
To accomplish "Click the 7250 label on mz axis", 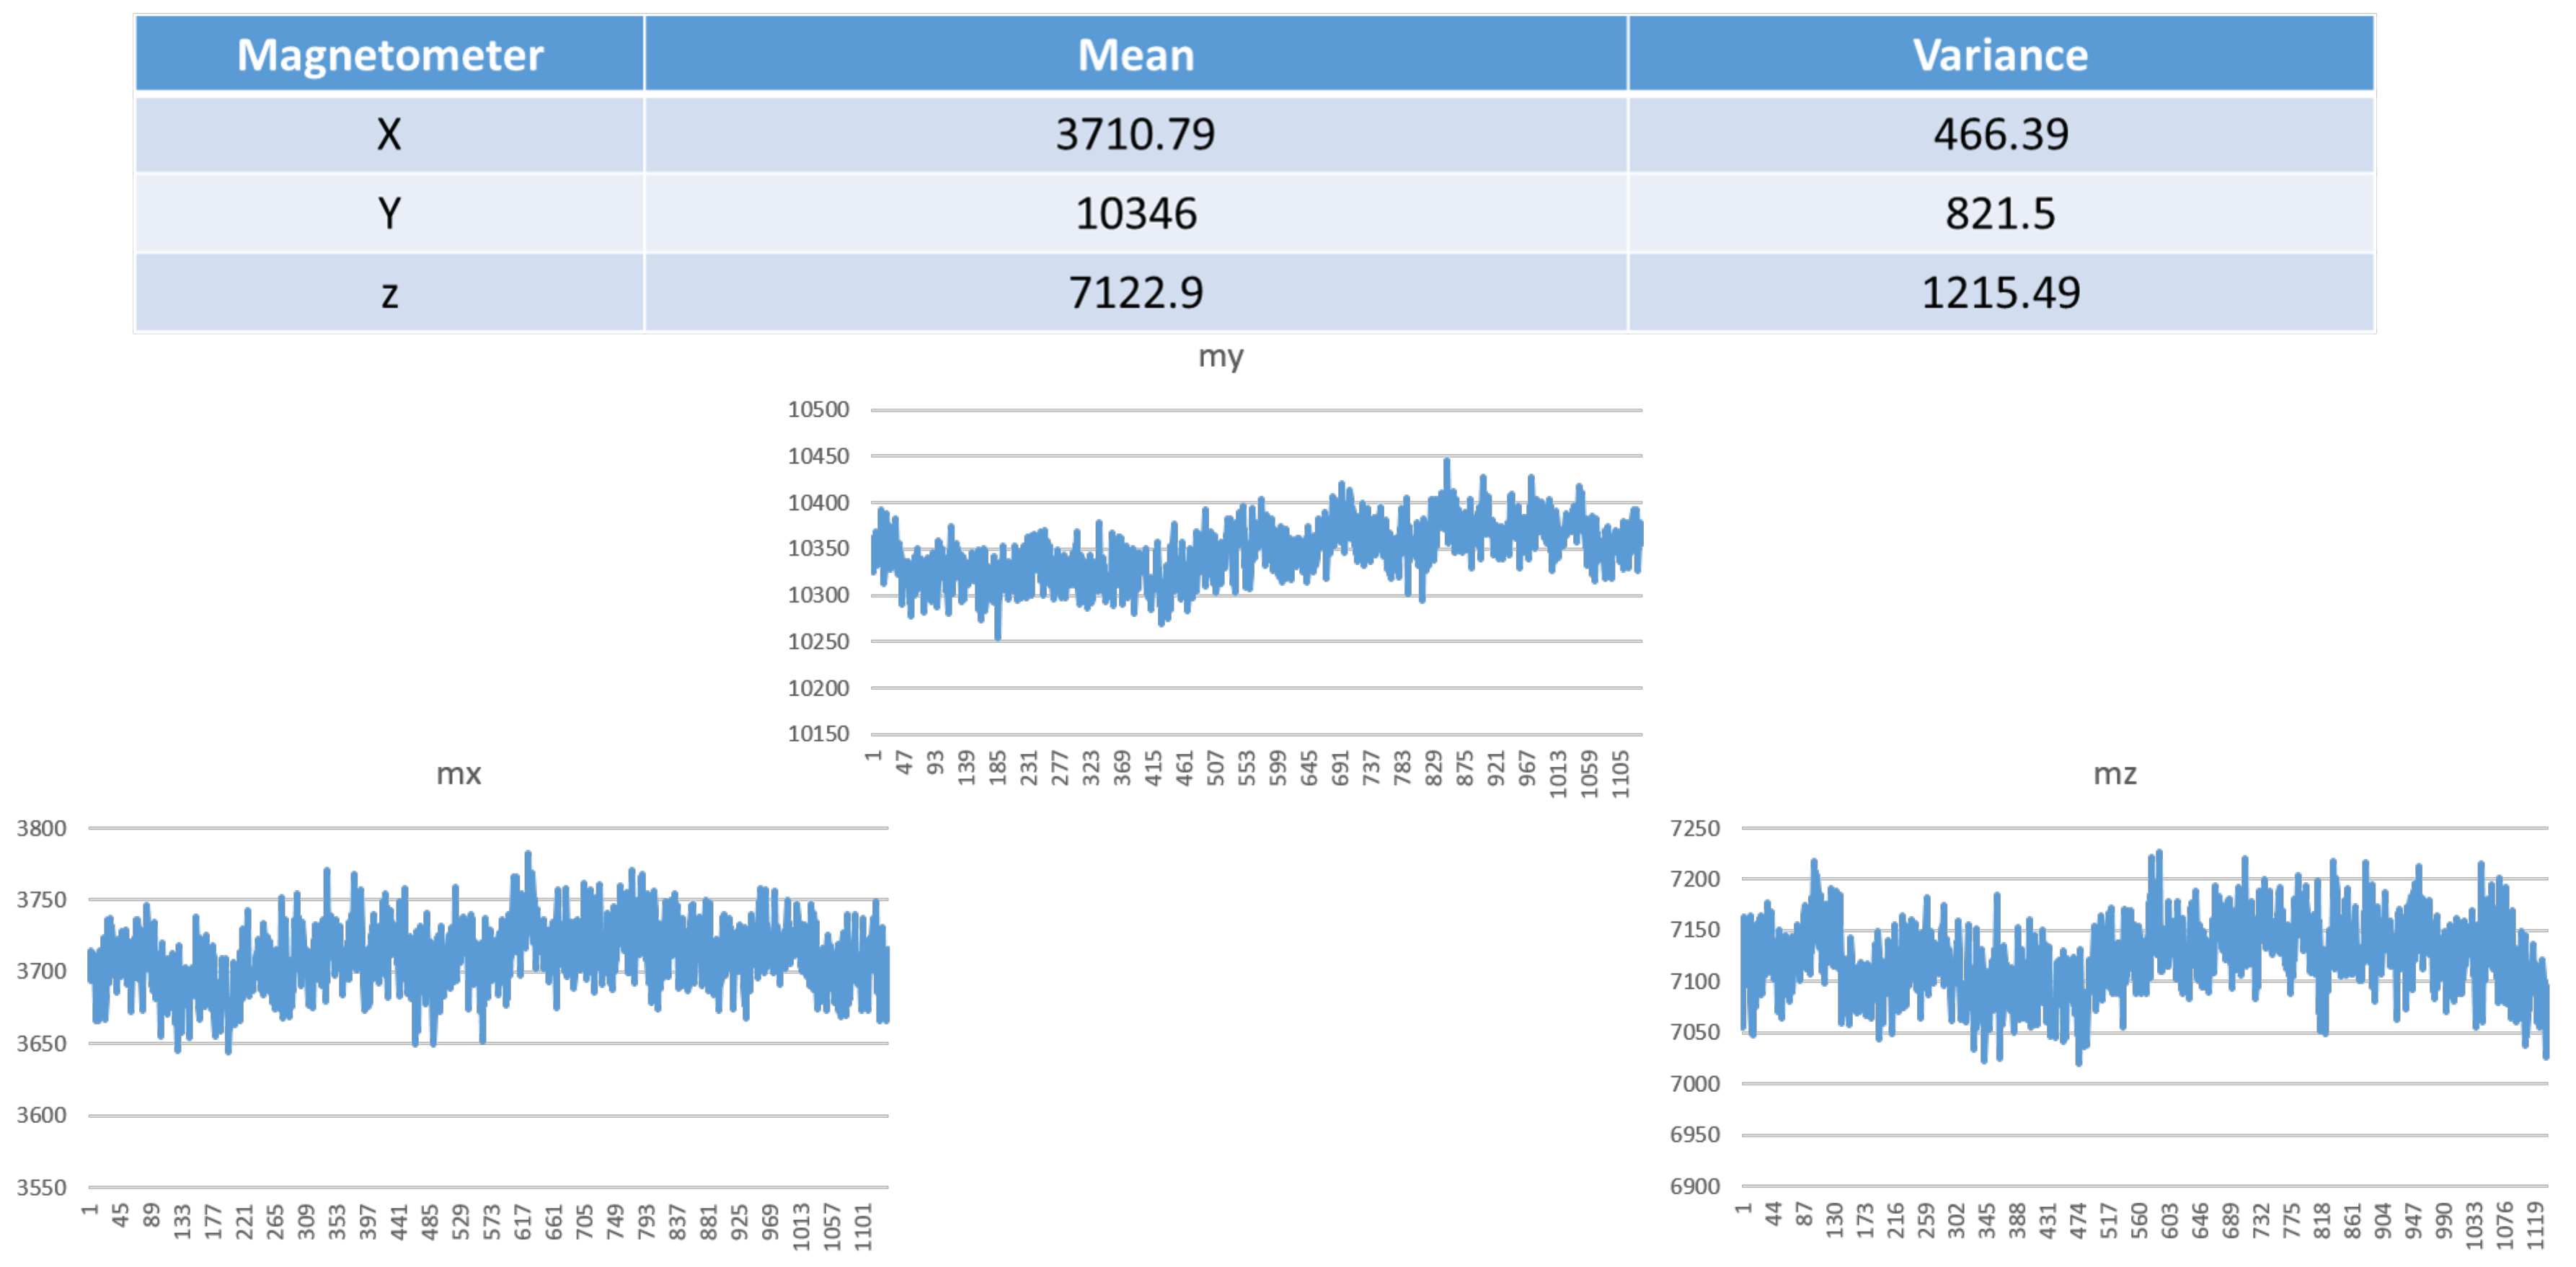I will 1694,829.
